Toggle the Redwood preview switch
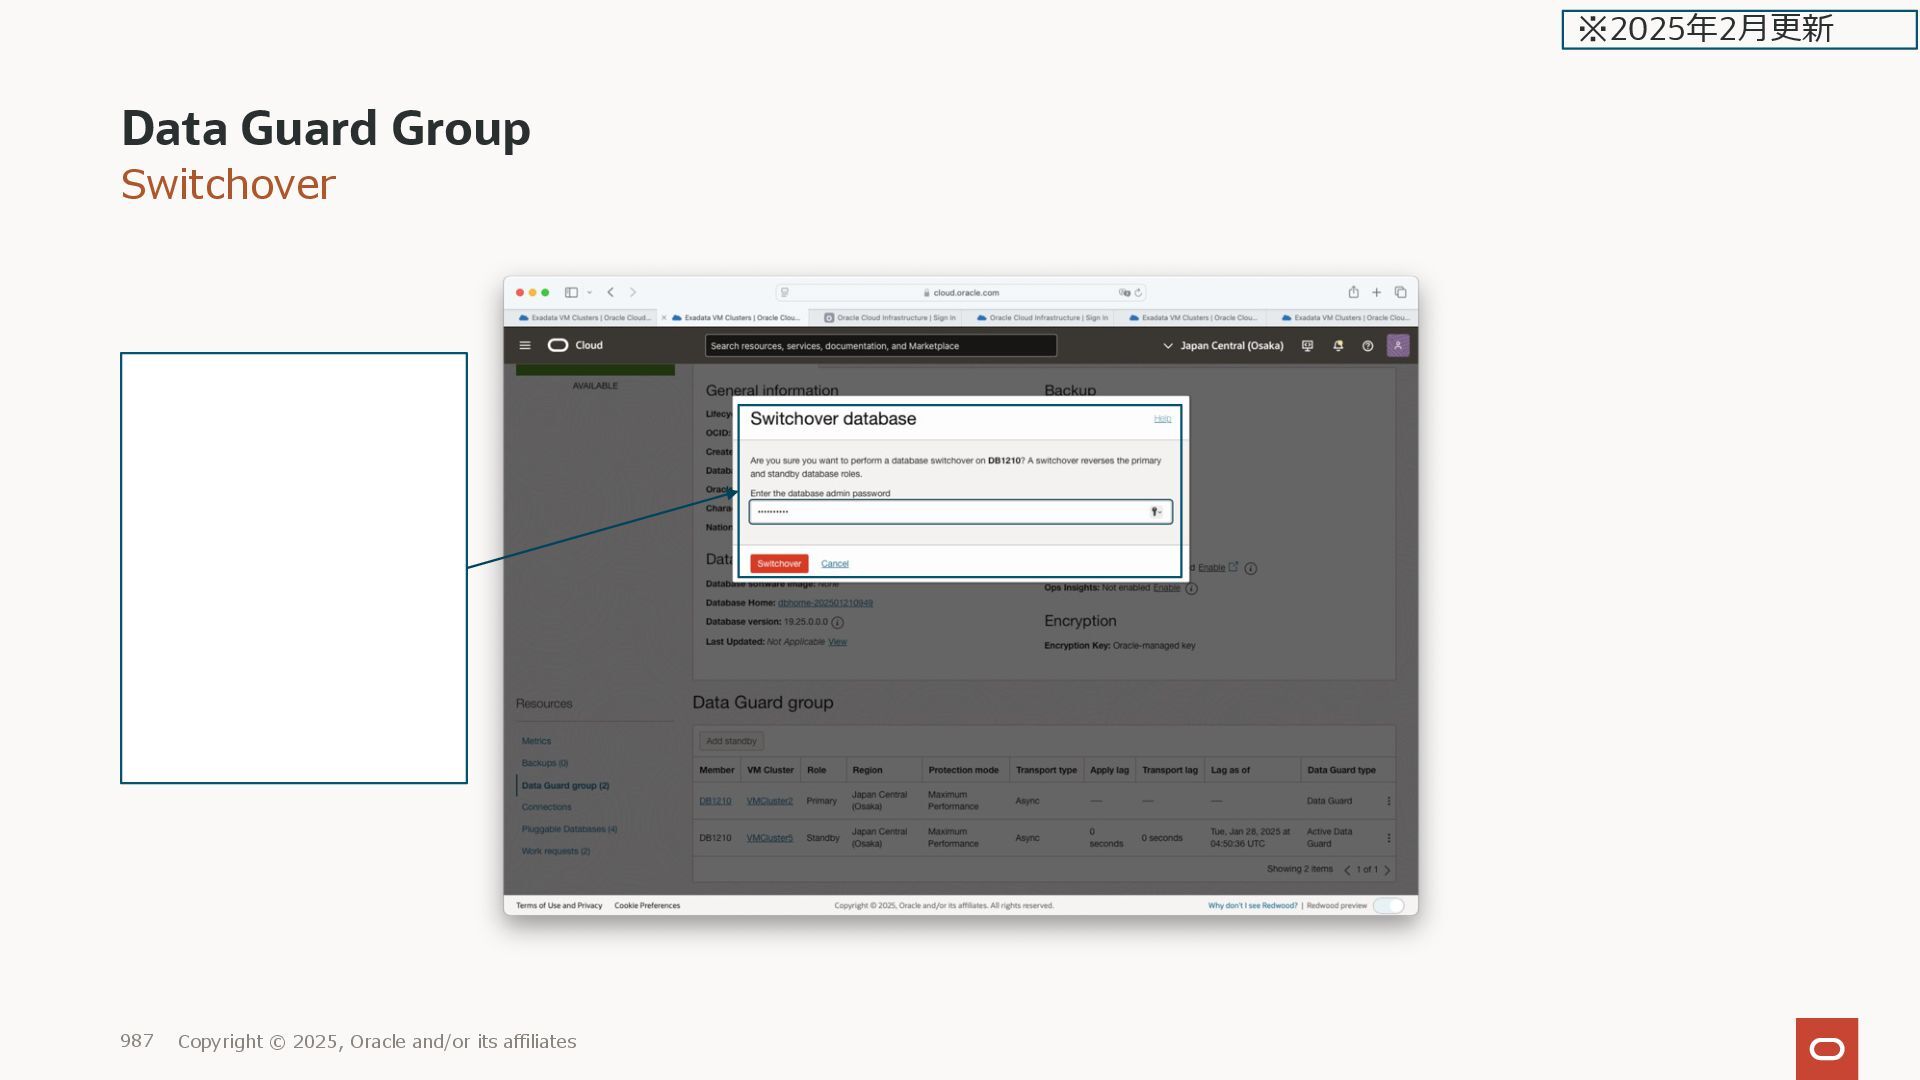This screenshot has height=1080, width=1920. [x=1388, y=906]
